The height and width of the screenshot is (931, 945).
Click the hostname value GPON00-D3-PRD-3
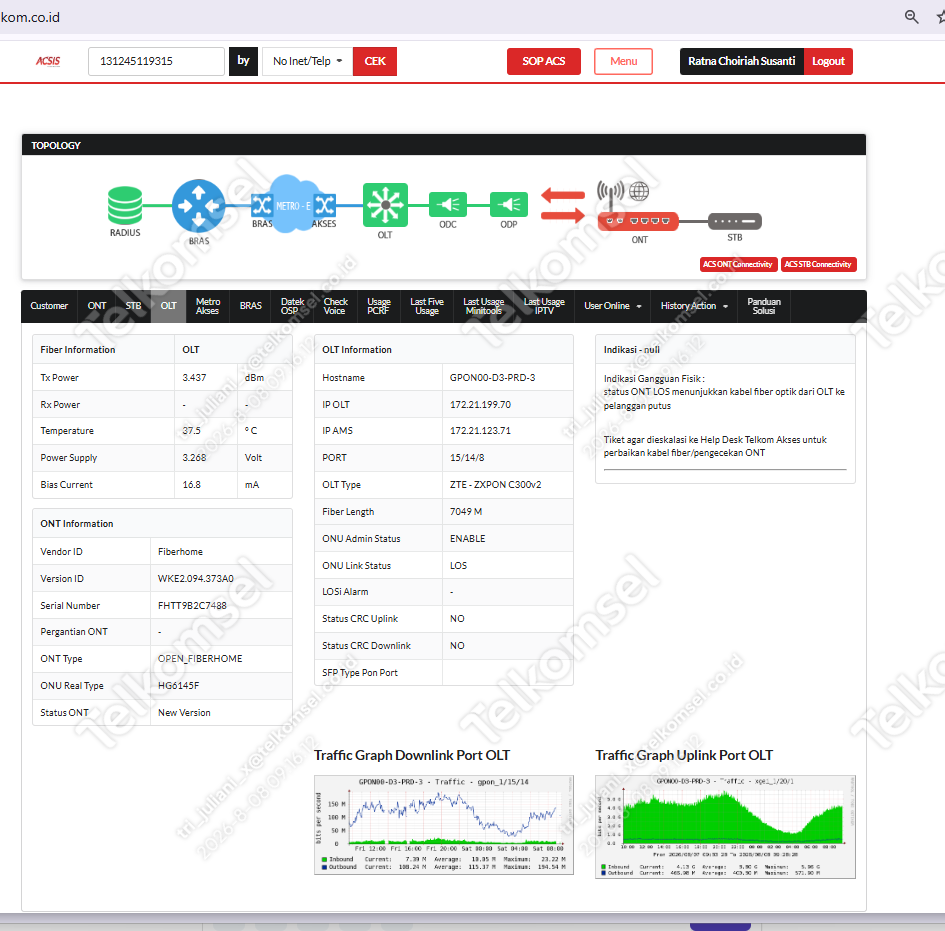pos(492,378)
